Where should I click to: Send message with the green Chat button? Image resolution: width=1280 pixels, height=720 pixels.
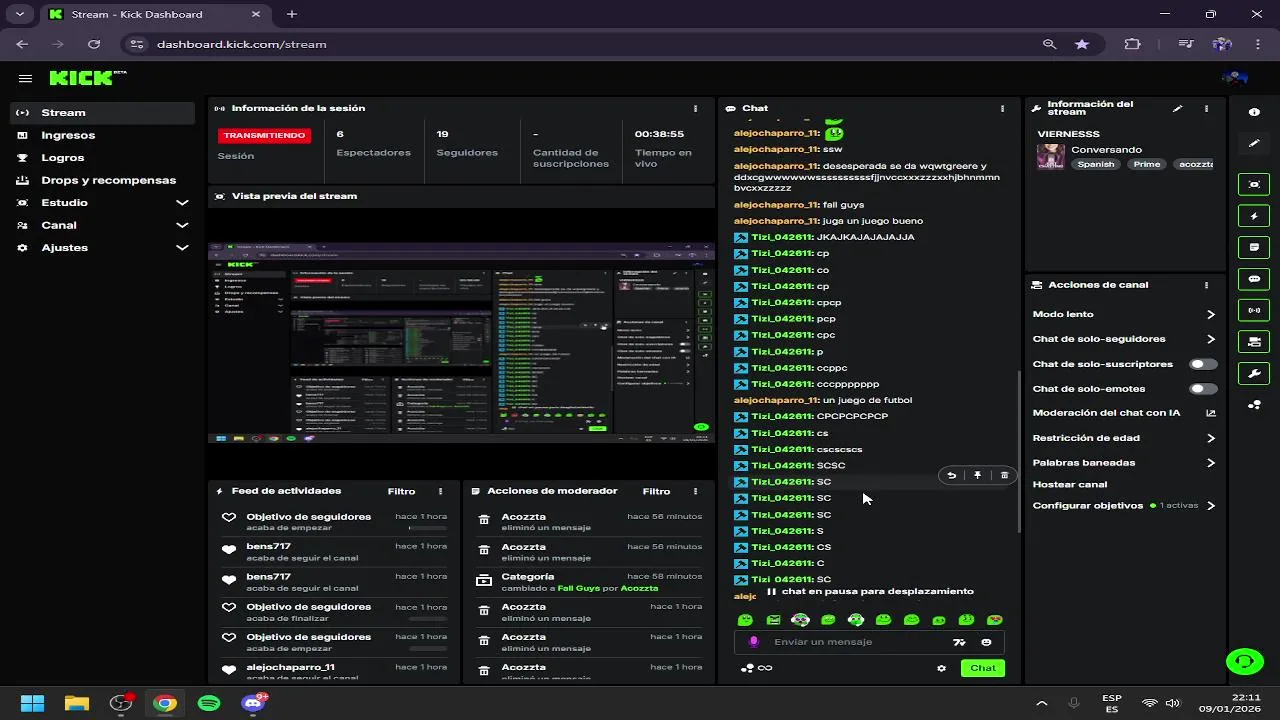pyautogui.click(x=983, y=668)
